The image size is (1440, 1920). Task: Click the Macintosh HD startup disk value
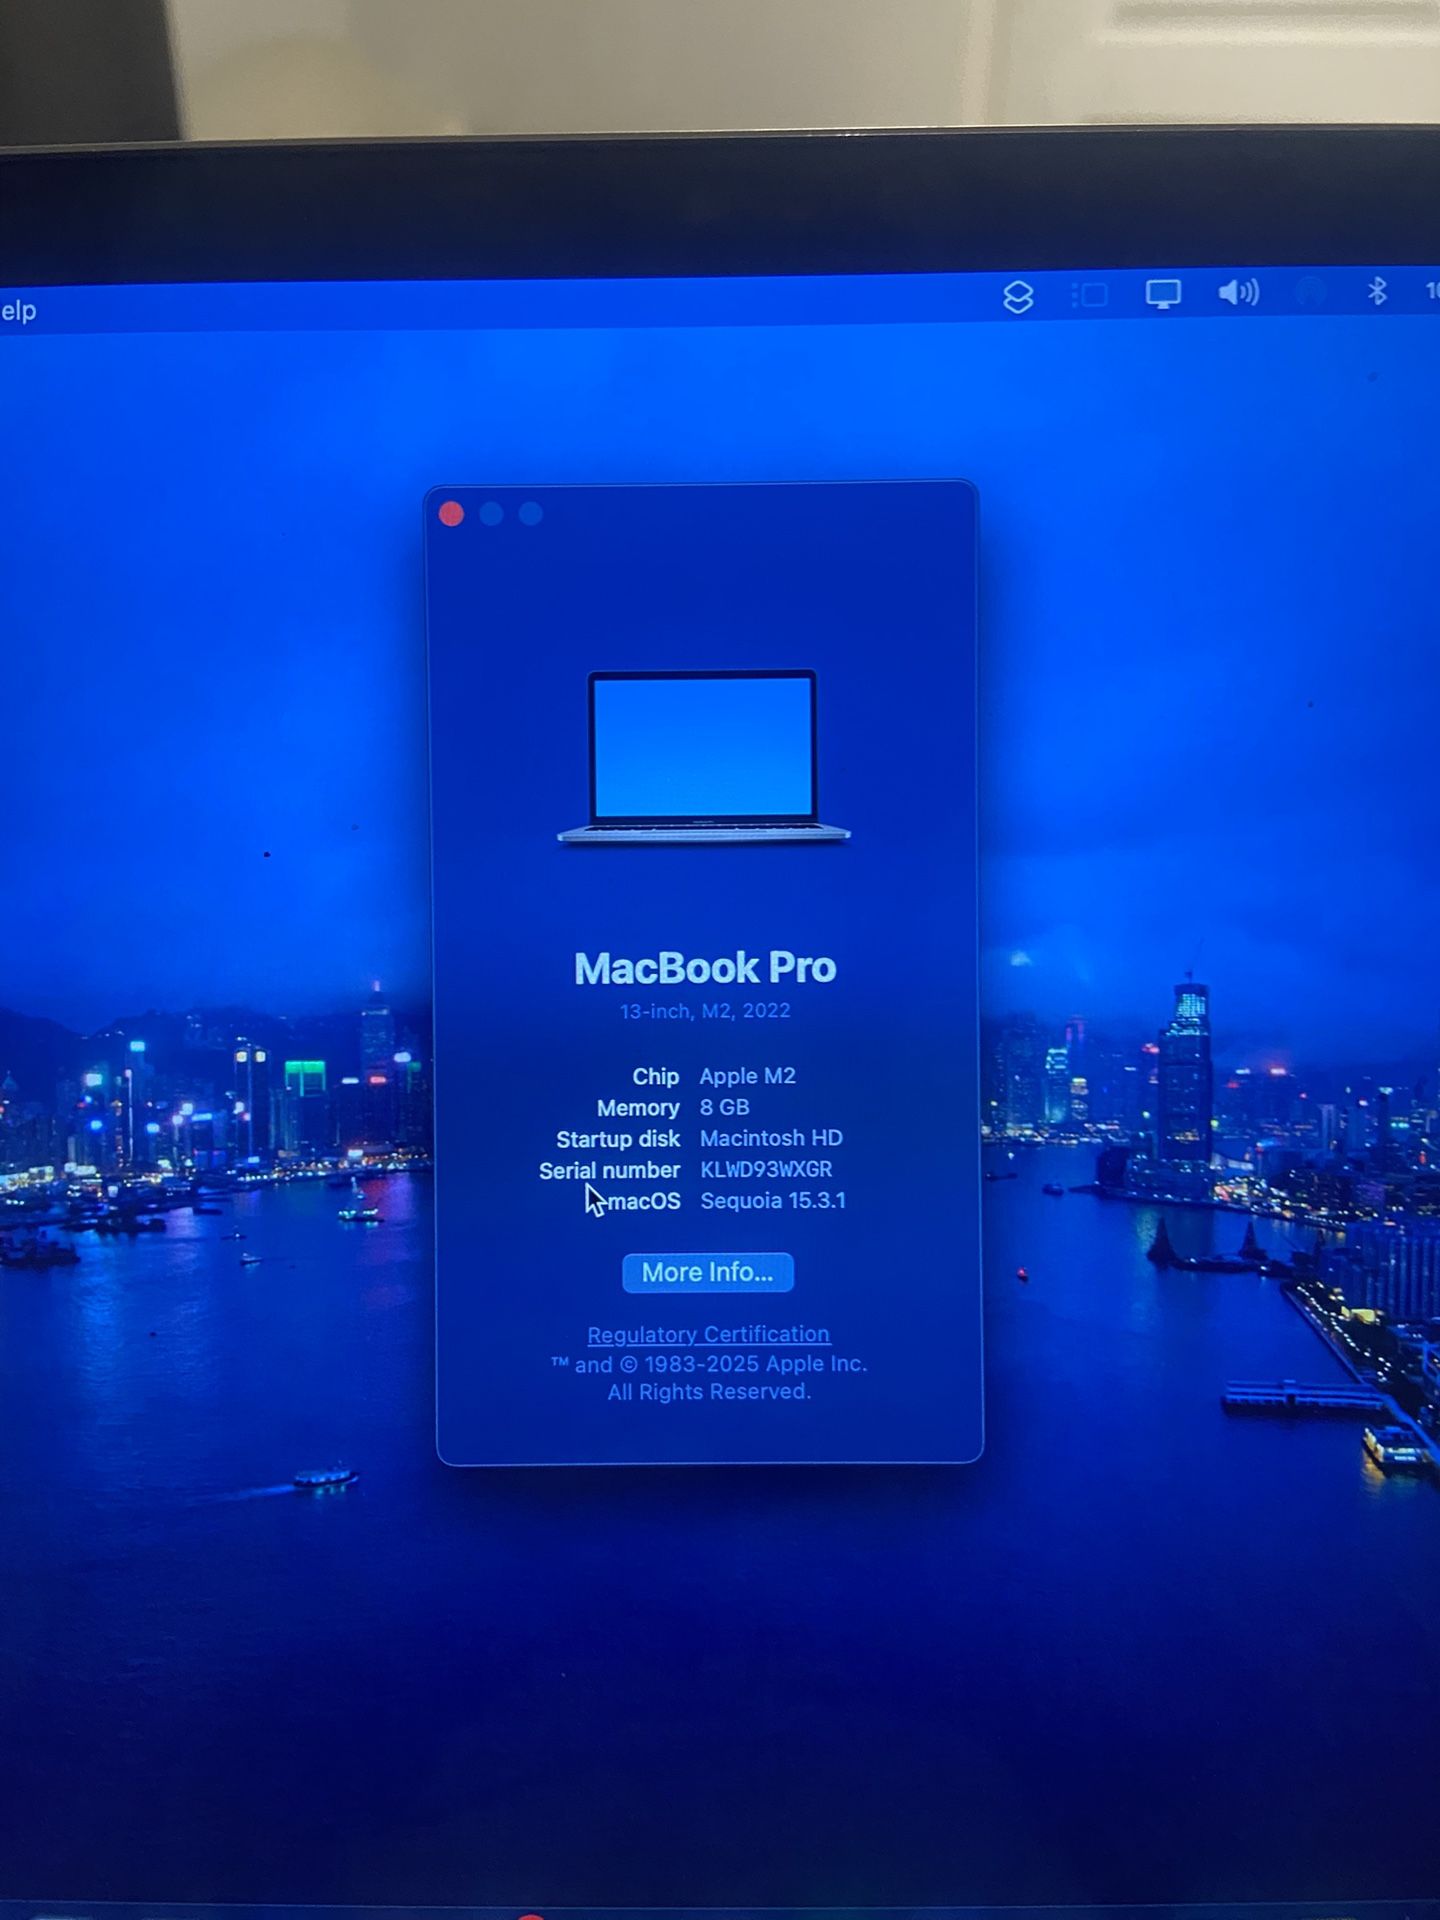click(x=771, y=1138)
